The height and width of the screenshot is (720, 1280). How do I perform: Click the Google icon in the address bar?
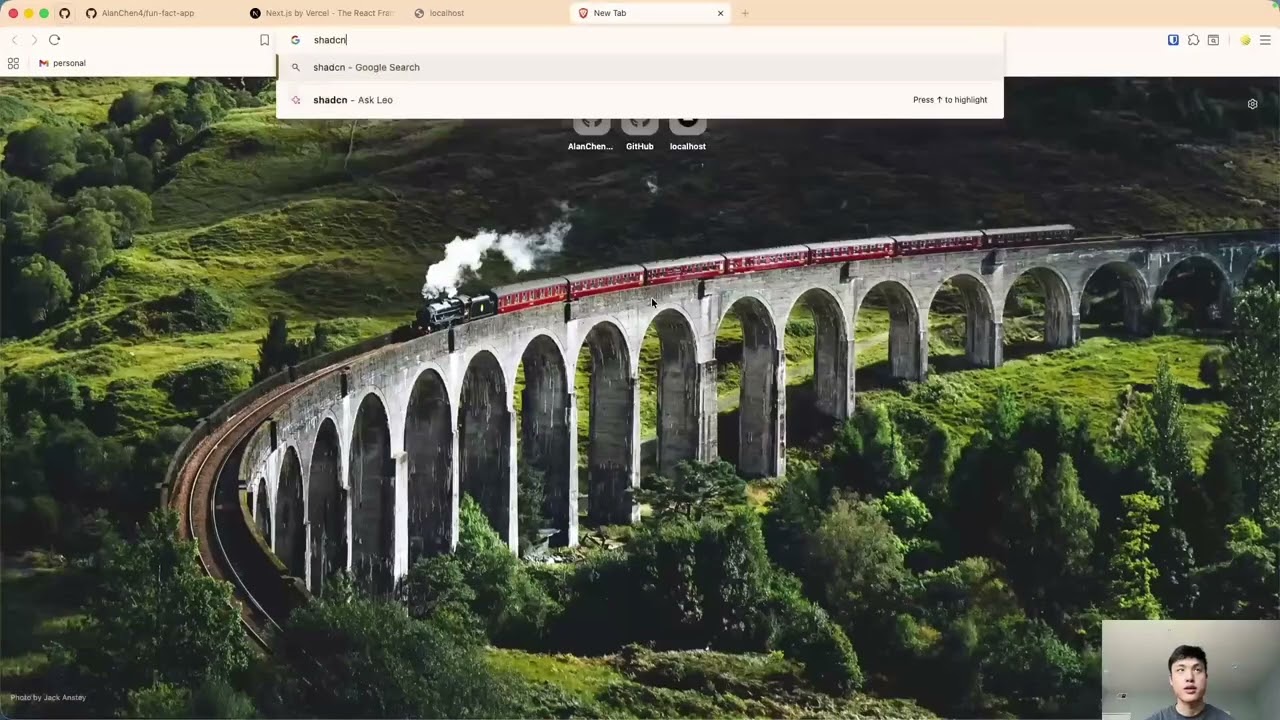[x=296, y=40]
